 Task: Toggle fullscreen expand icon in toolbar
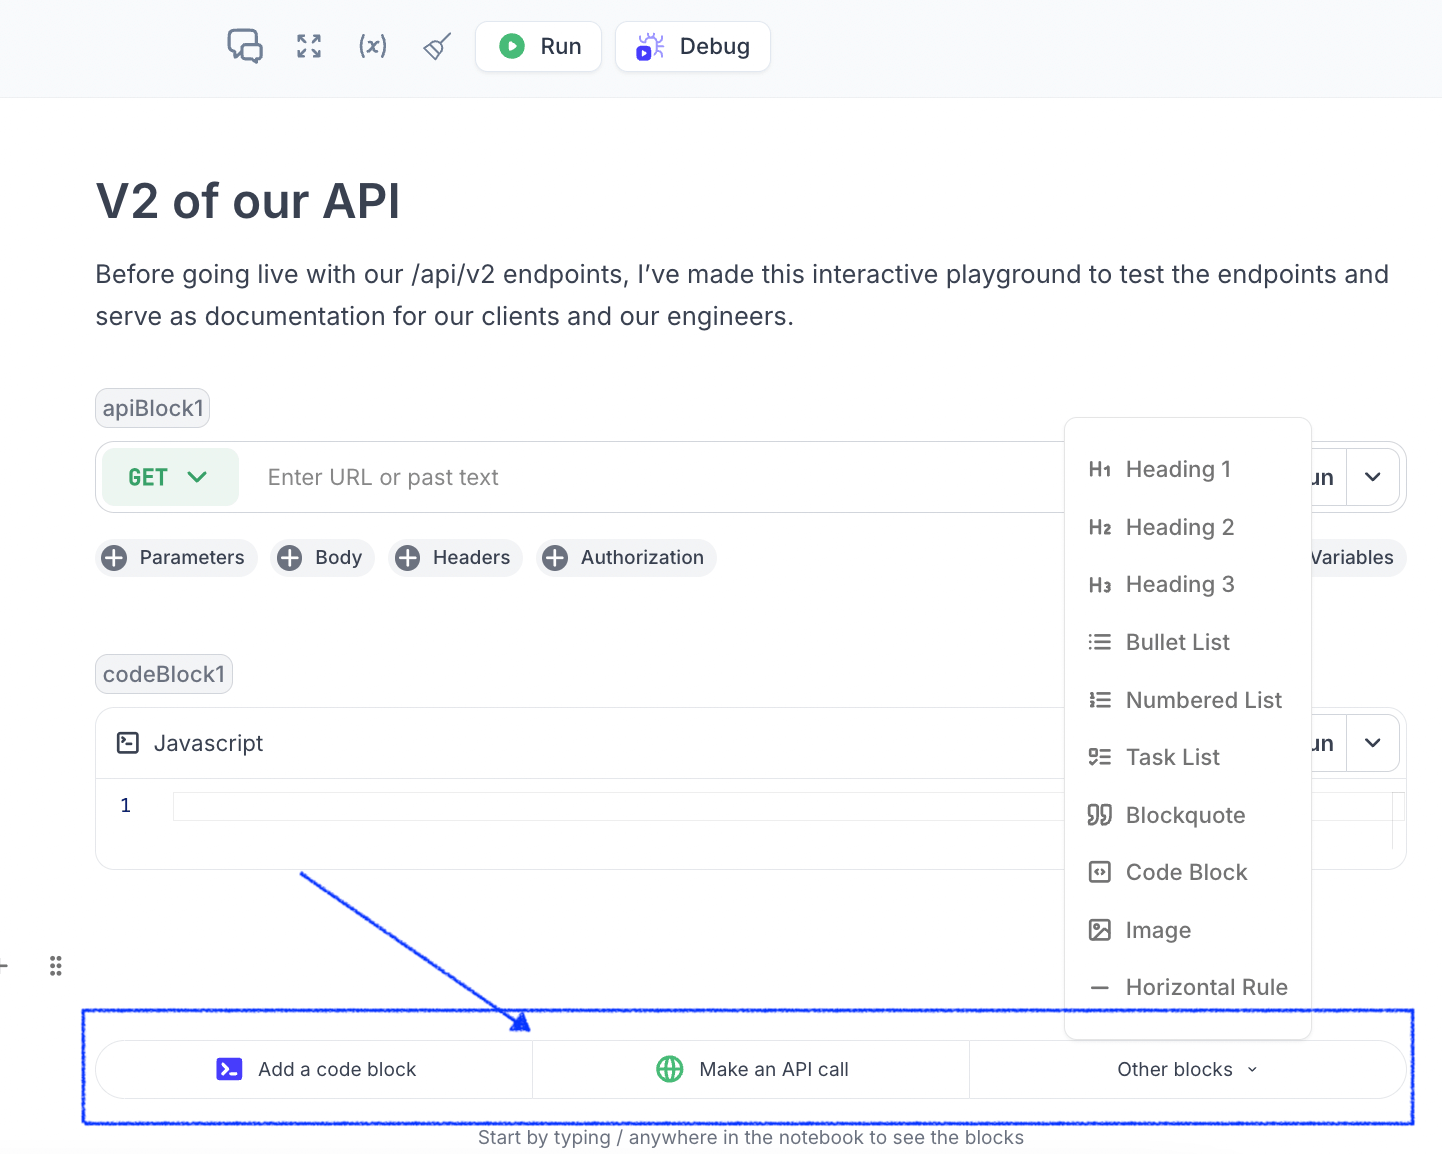309,46
